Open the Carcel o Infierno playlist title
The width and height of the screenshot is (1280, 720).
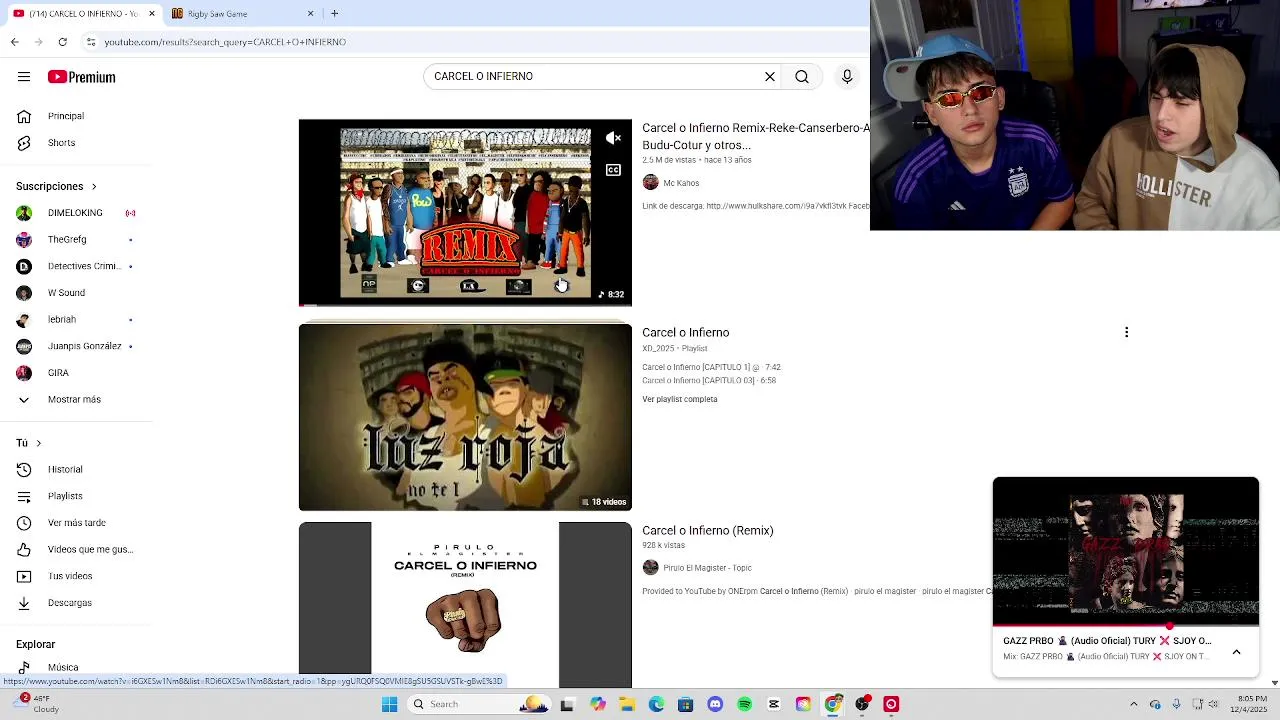tap(685, 332)
